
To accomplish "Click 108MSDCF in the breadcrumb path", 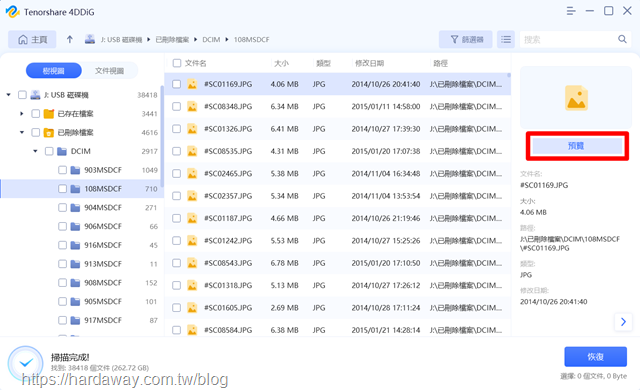I will (251, 40).
